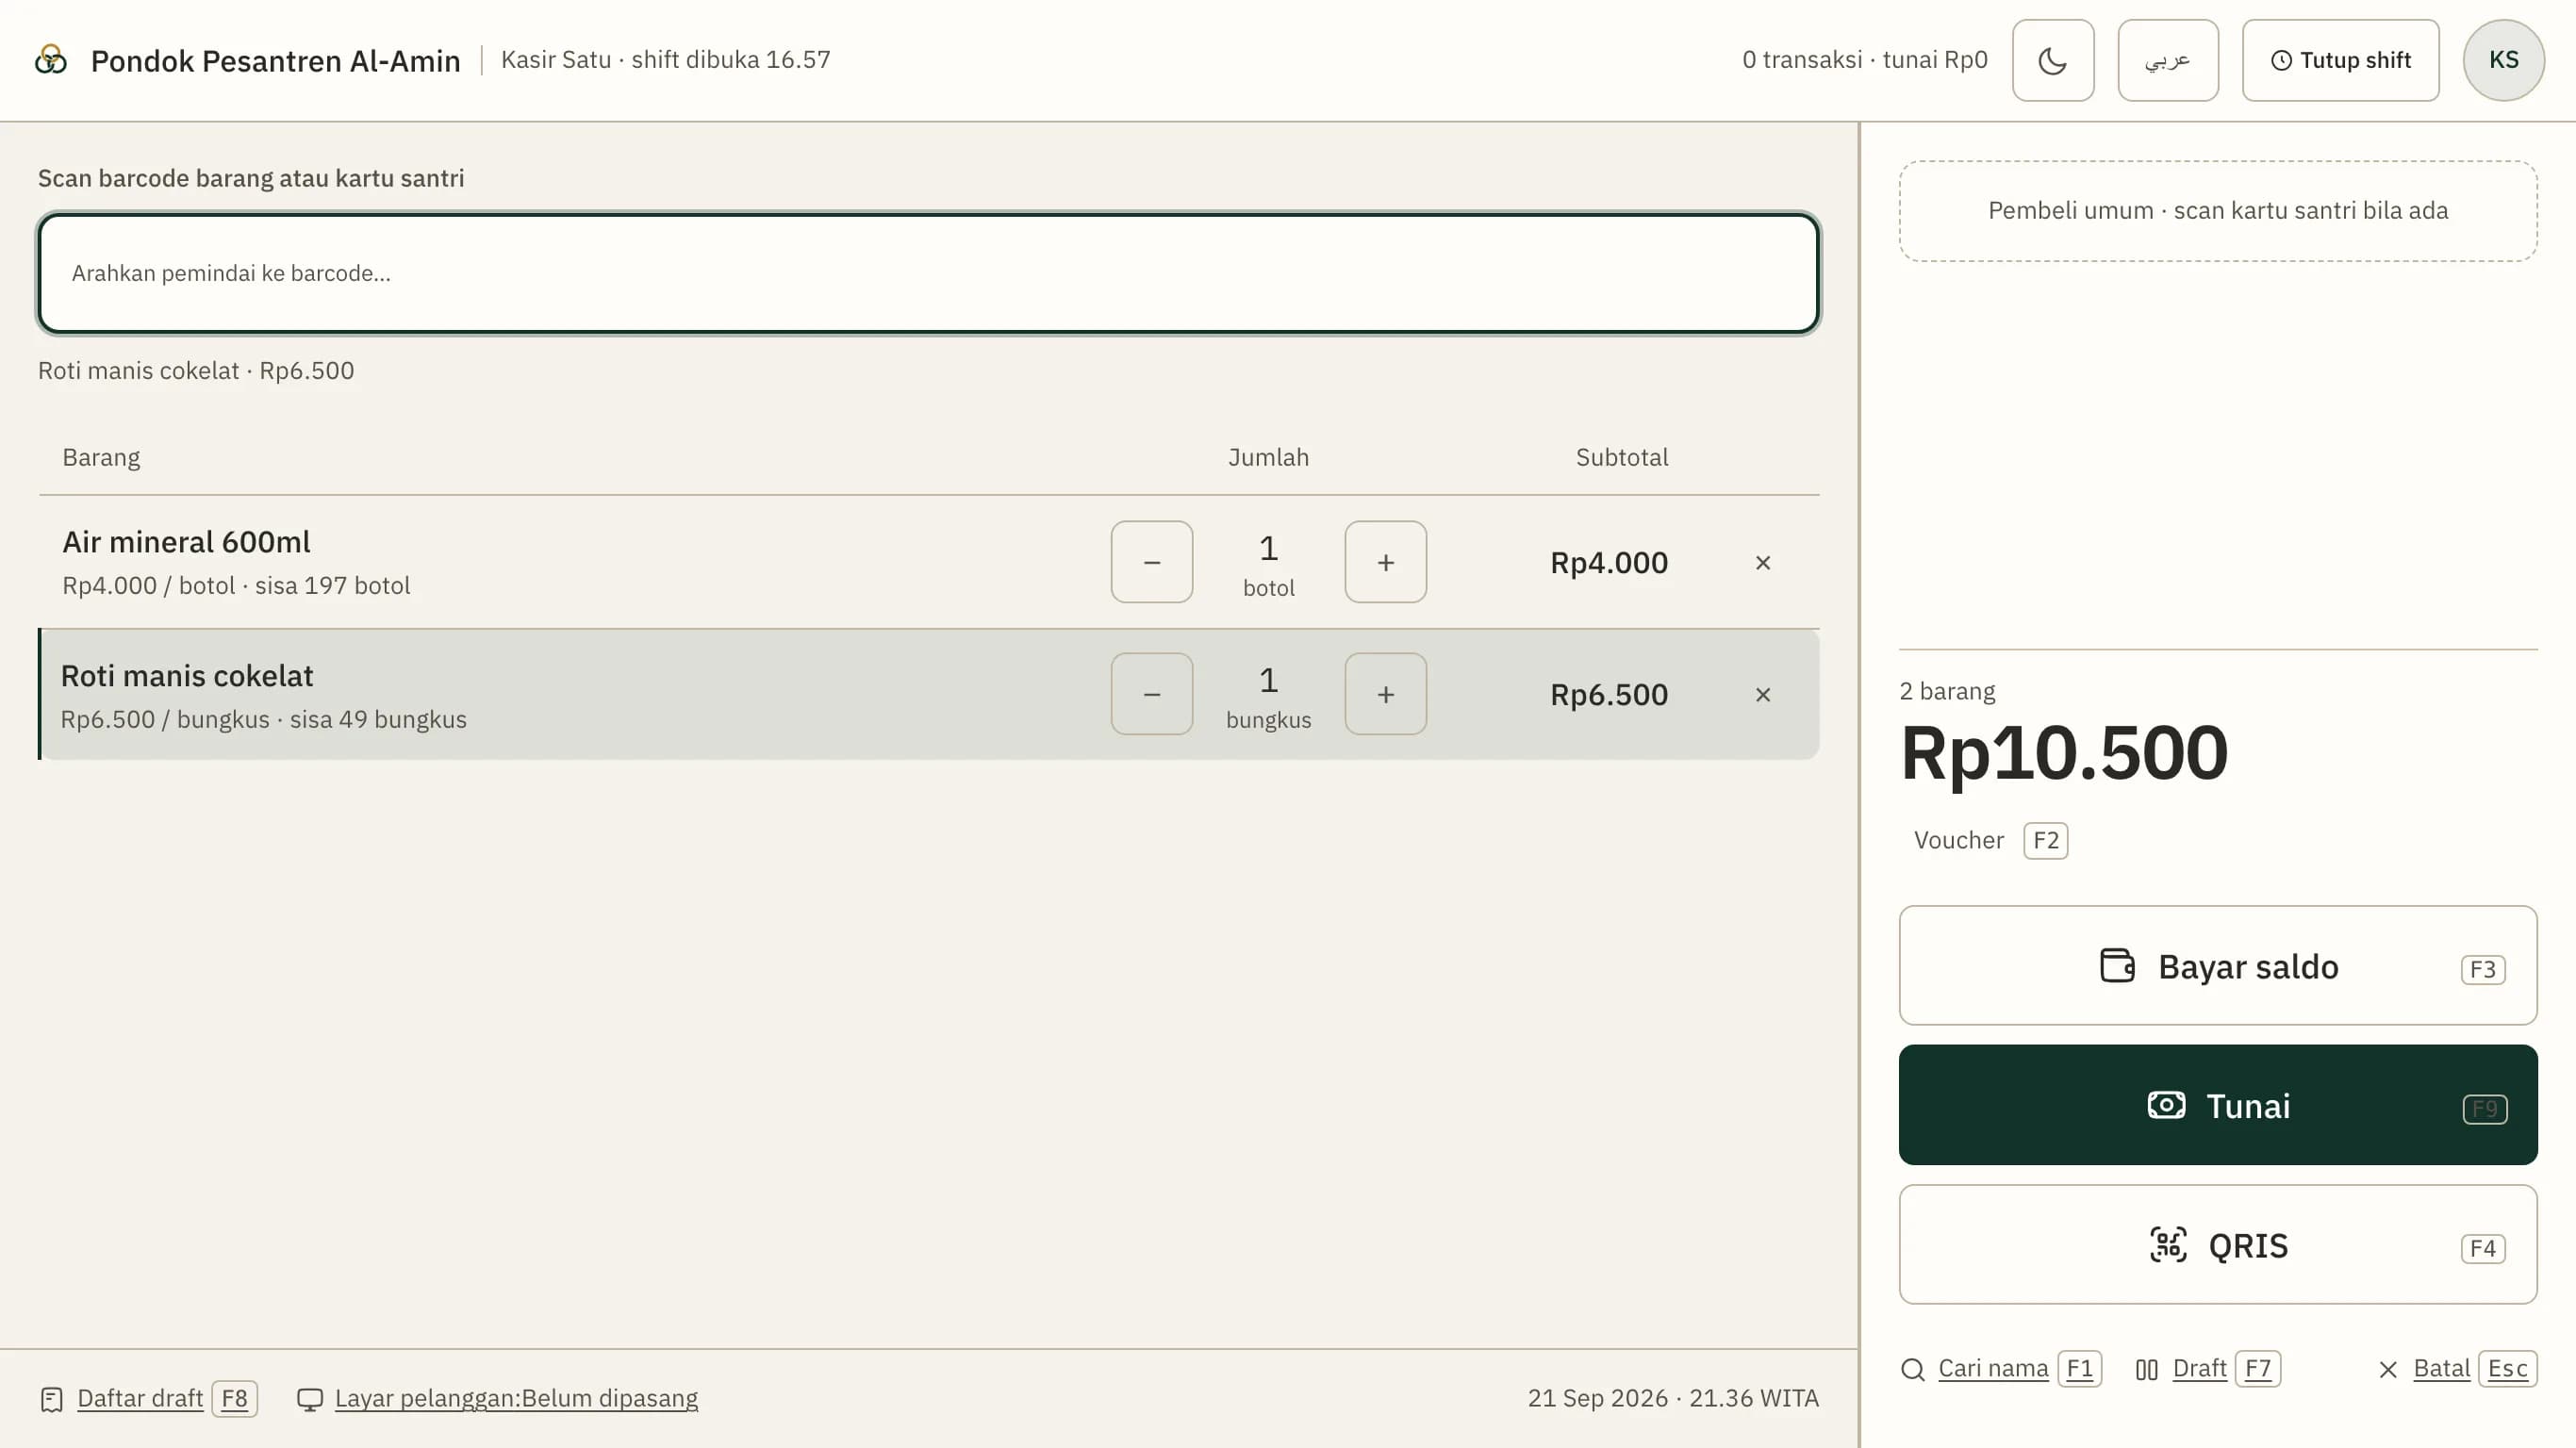Click the Barang column header
This screenshot has height=1448, width=2576.
tap(101, 457)
